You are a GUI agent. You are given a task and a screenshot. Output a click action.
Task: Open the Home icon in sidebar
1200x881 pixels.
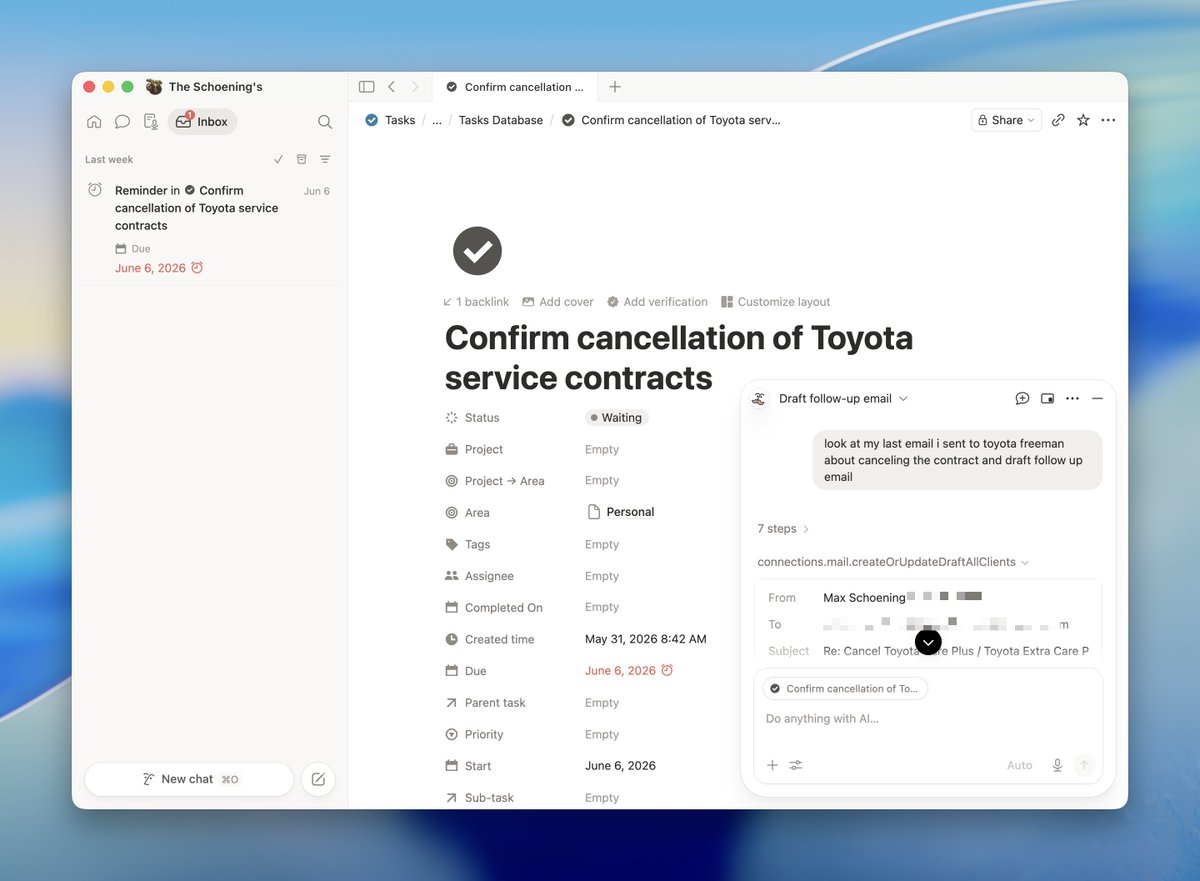(x=94, y=122)
